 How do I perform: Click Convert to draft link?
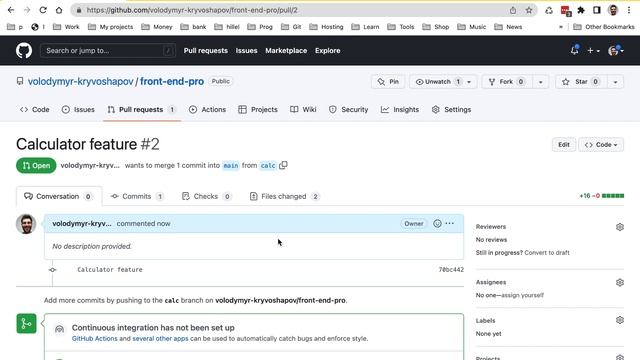547,253
